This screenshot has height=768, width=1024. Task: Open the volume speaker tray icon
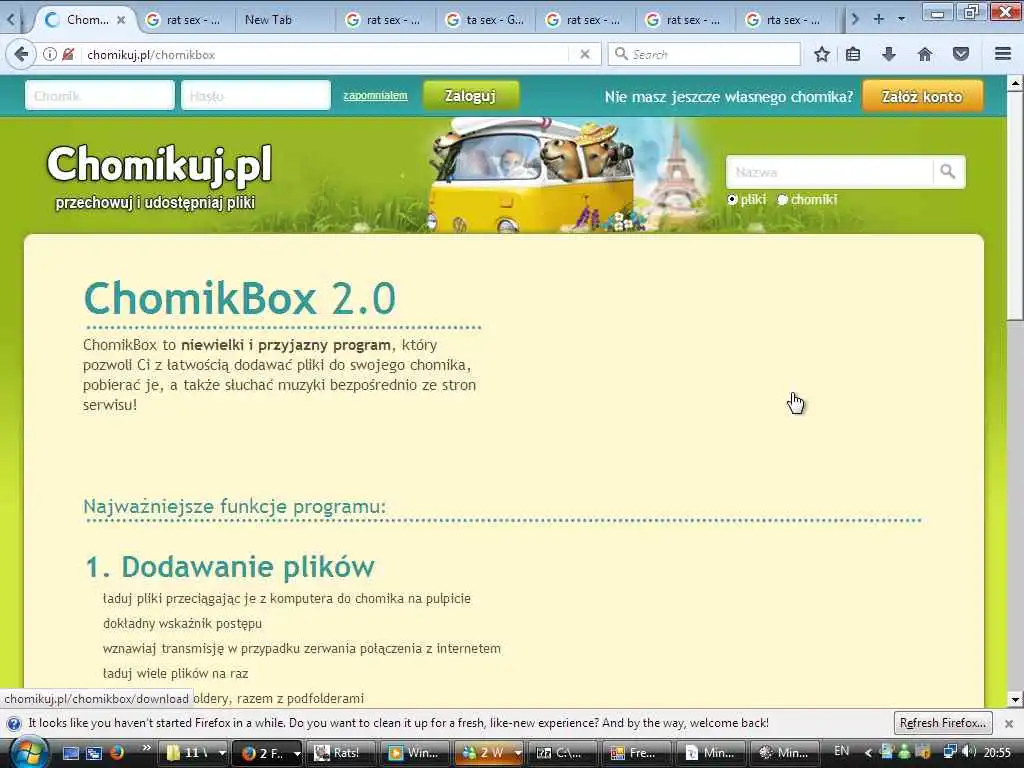coord(969,752)
